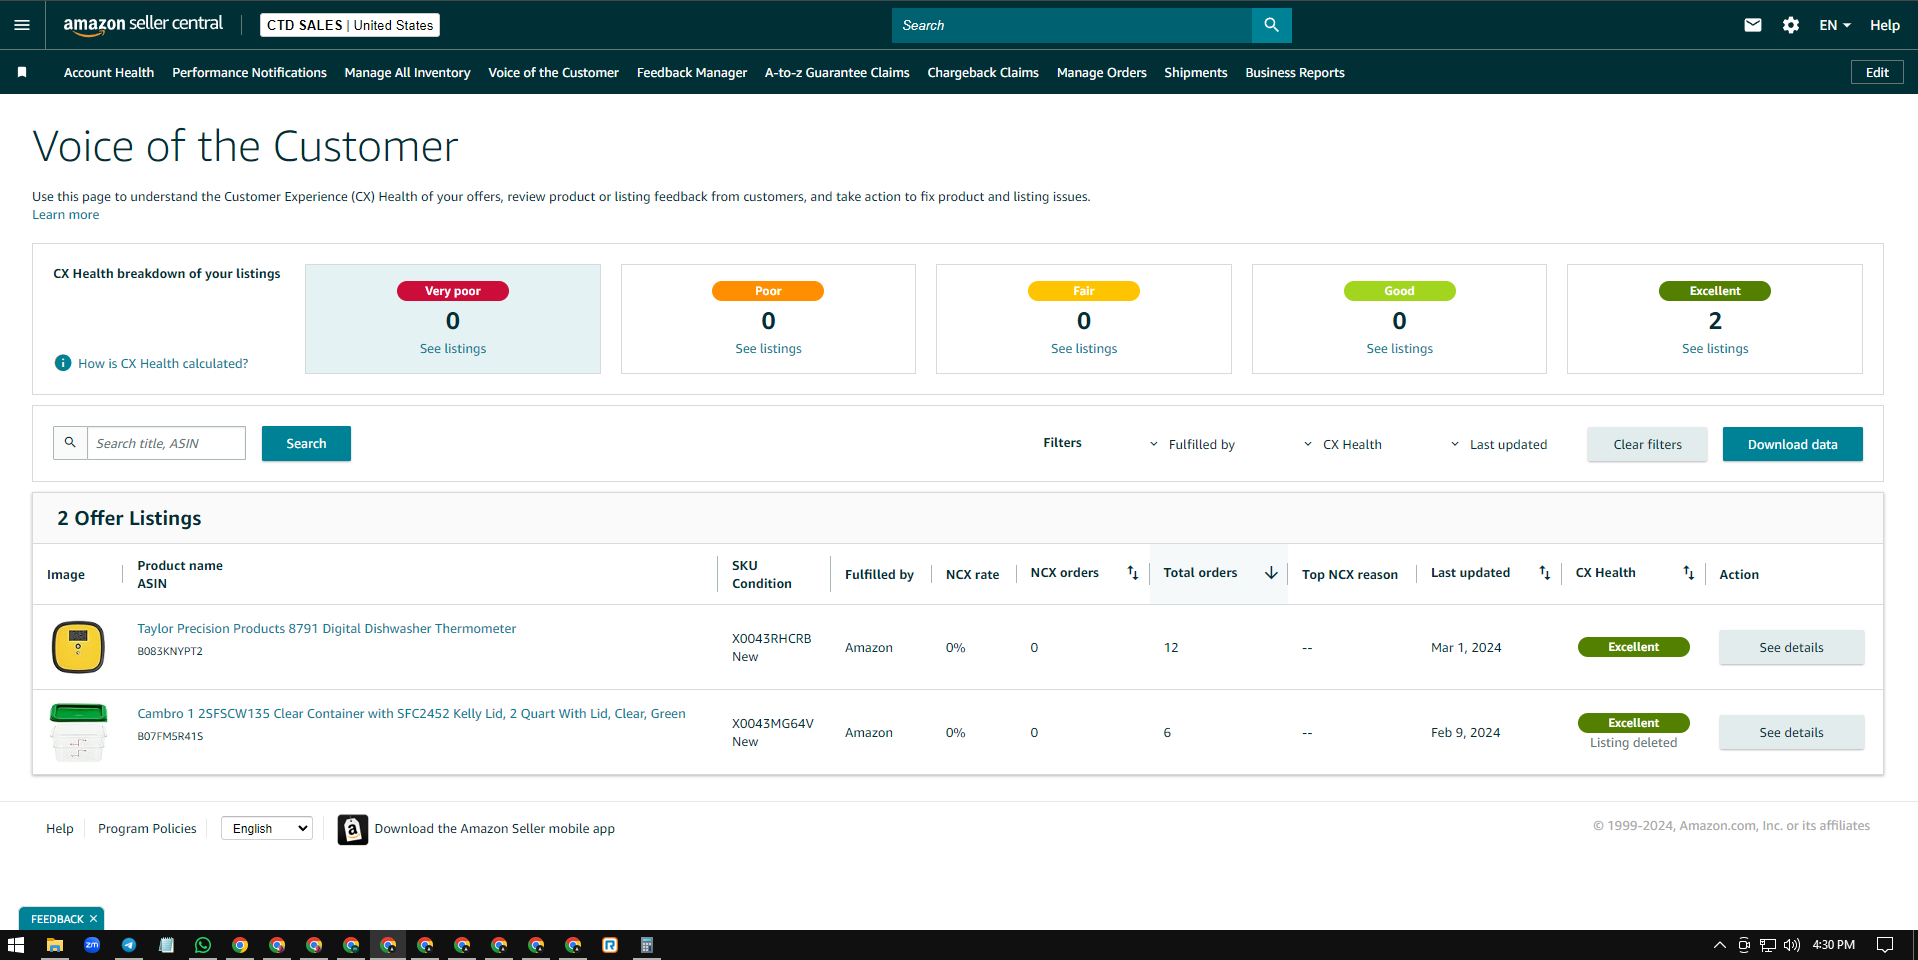The width and height of the screenshot is (1918, 960).
Task: Open the hamburger navigation menu
Action: tap(22, 25)
